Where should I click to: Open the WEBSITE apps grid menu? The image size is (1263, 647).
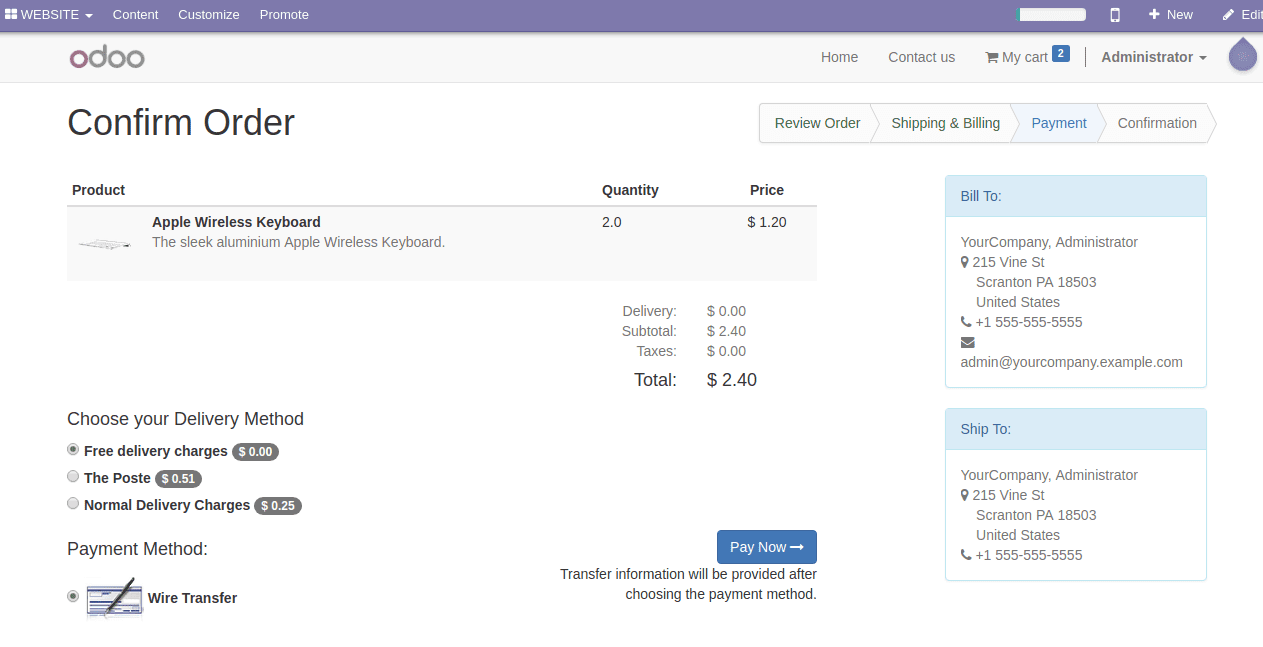(x=49, y=15)
